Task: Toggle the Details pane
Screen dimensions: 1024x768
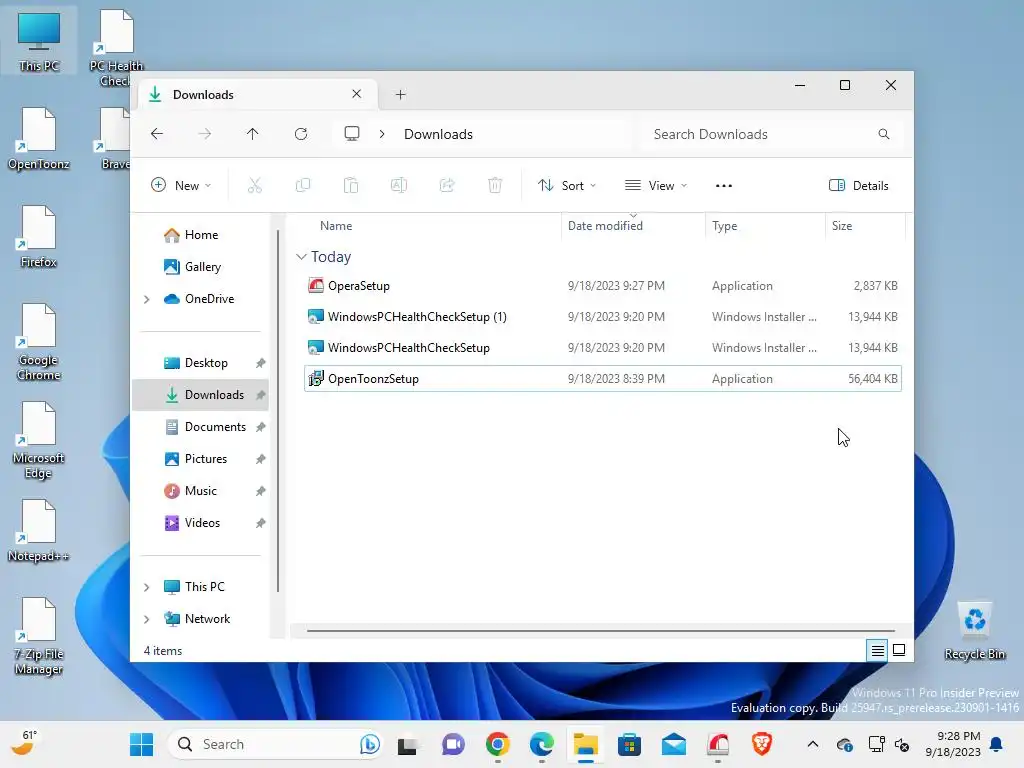Action: (x=859, y=185)
